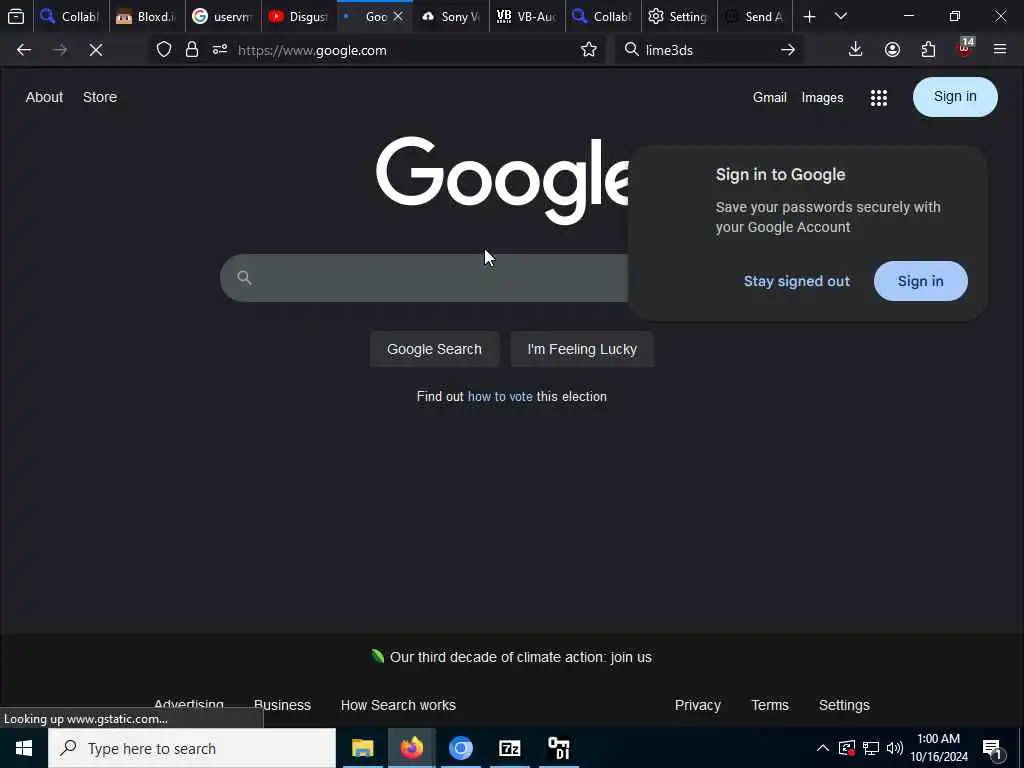Click the Windows Type here to search box
Image resolution: width=1024 pixels, height=768 pixels.
click(192, 748)
